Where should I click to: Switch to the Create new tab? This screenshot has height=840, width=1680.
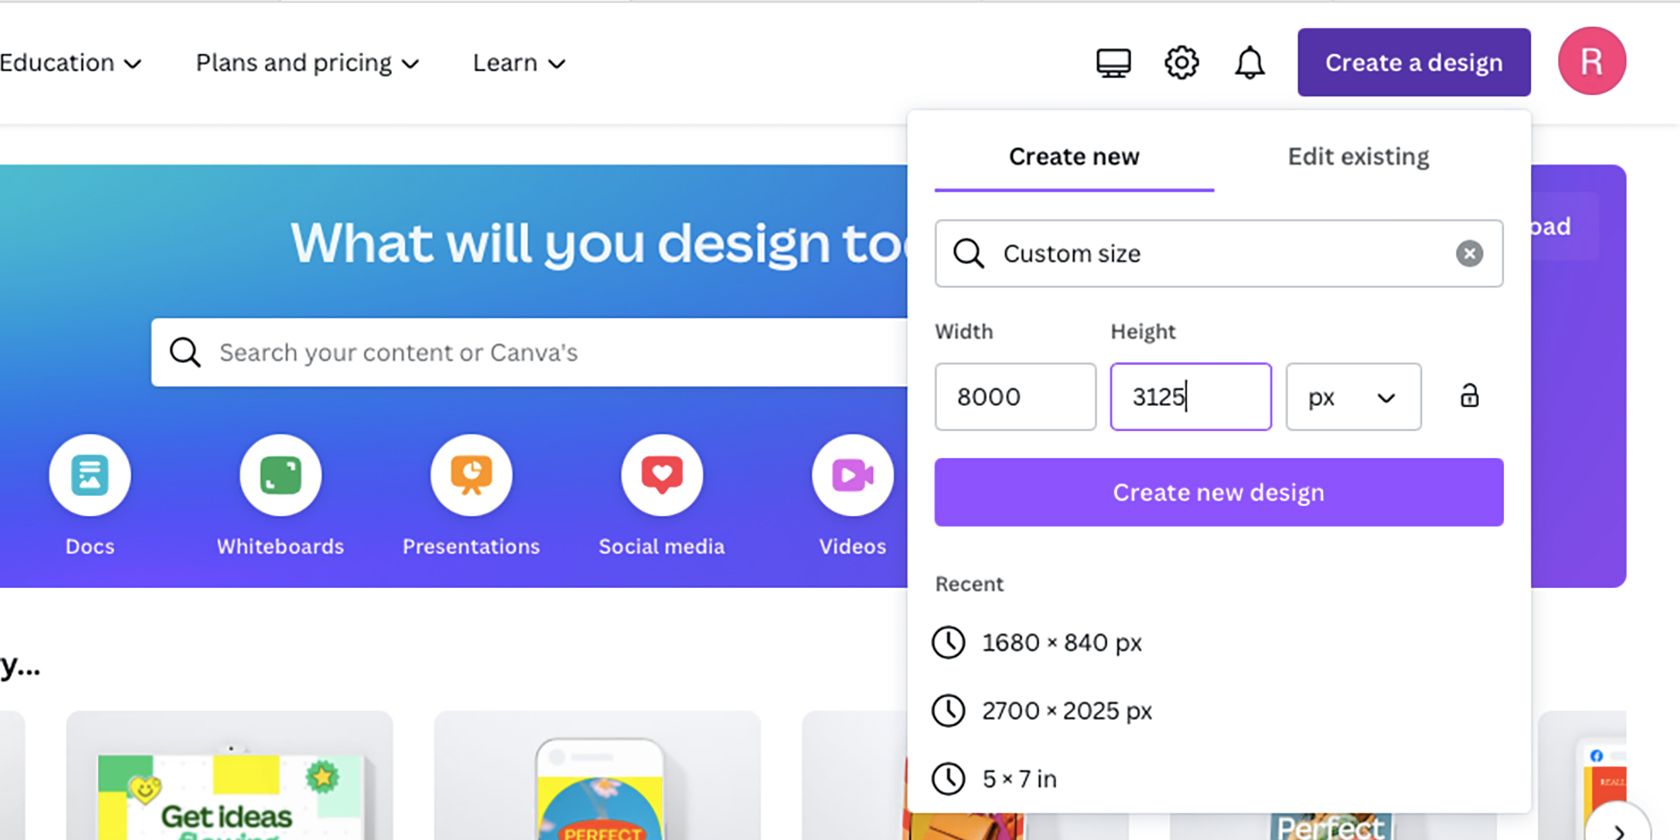[1074, 157]
